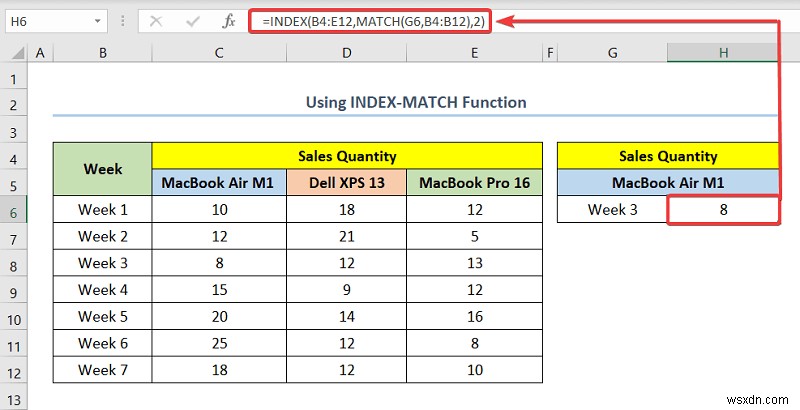Click result cell H6 showing 8
The image size is (800, 410).
(723, 209)
